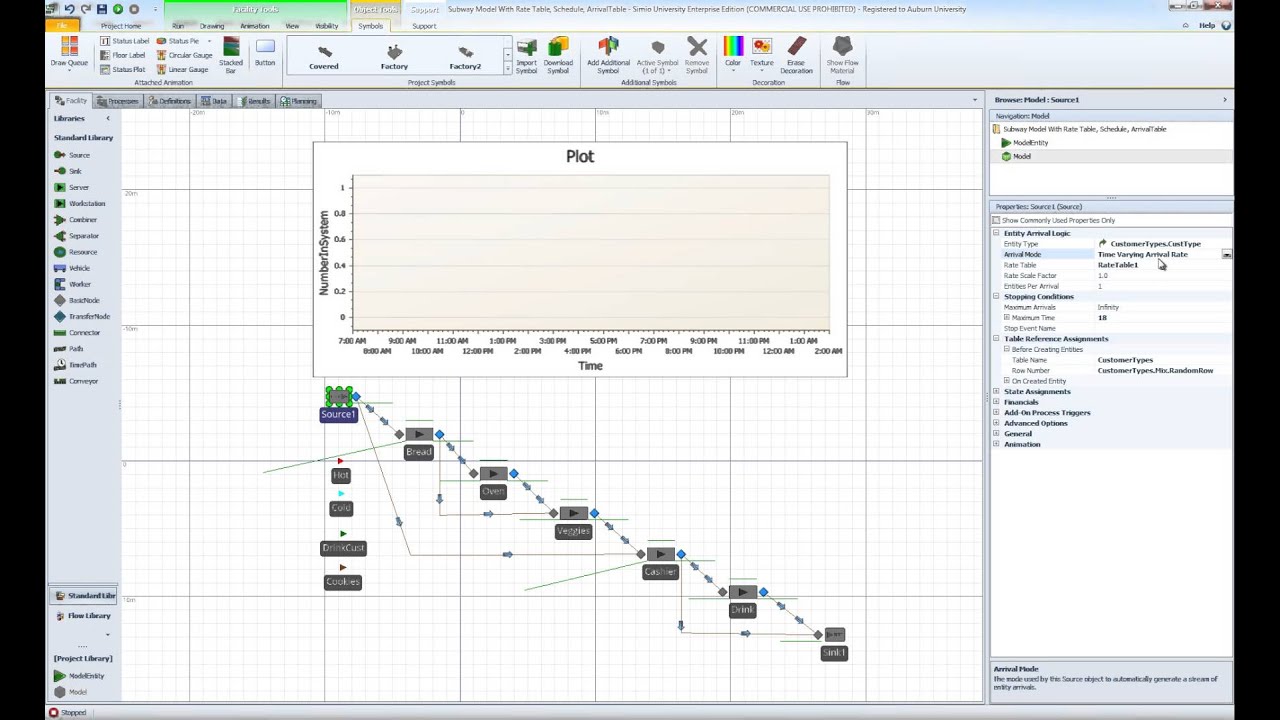The image size is (1280, 720).
Task: Open the File menu
Action: [62, 26]
